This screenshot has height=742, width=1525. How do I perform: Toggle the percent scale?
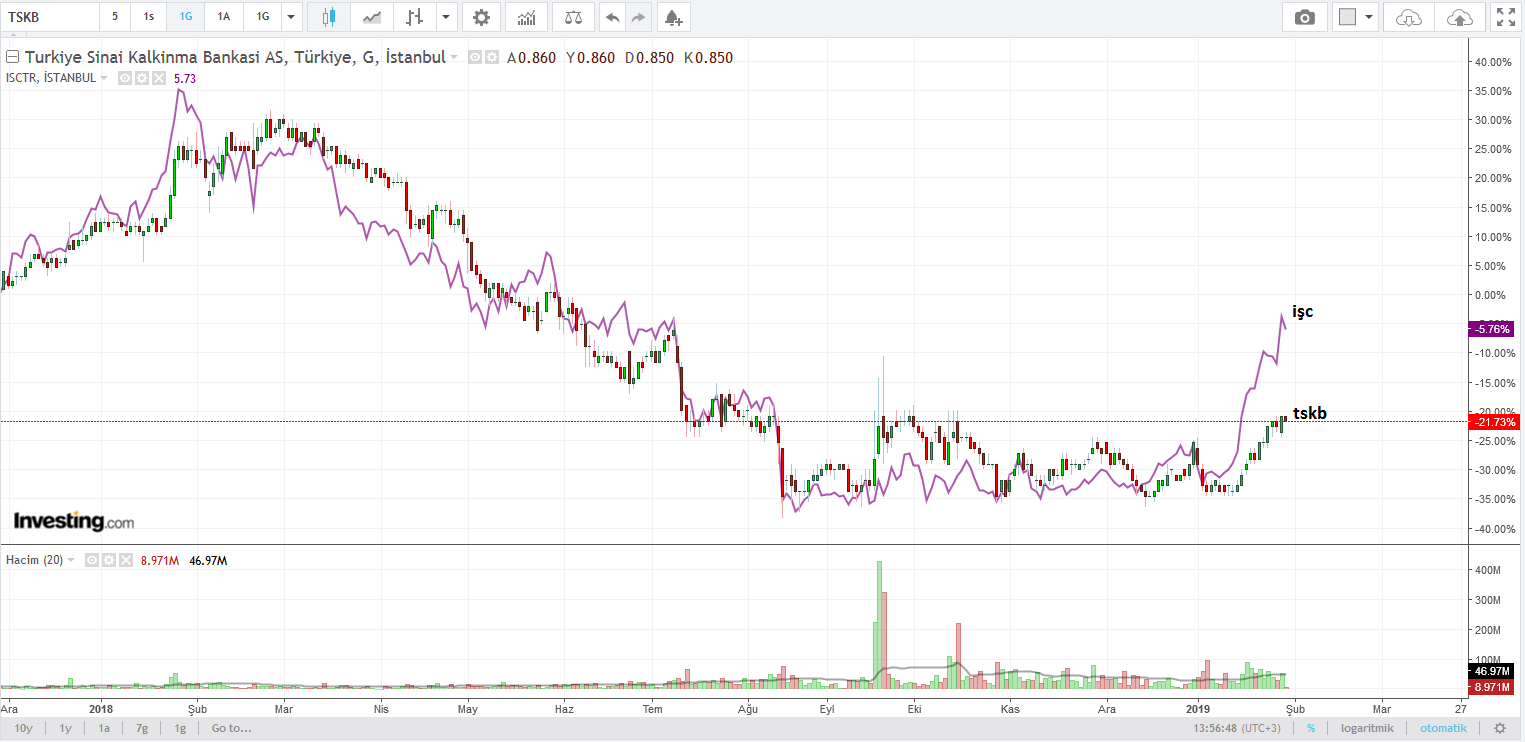(x=1310, y=728)
